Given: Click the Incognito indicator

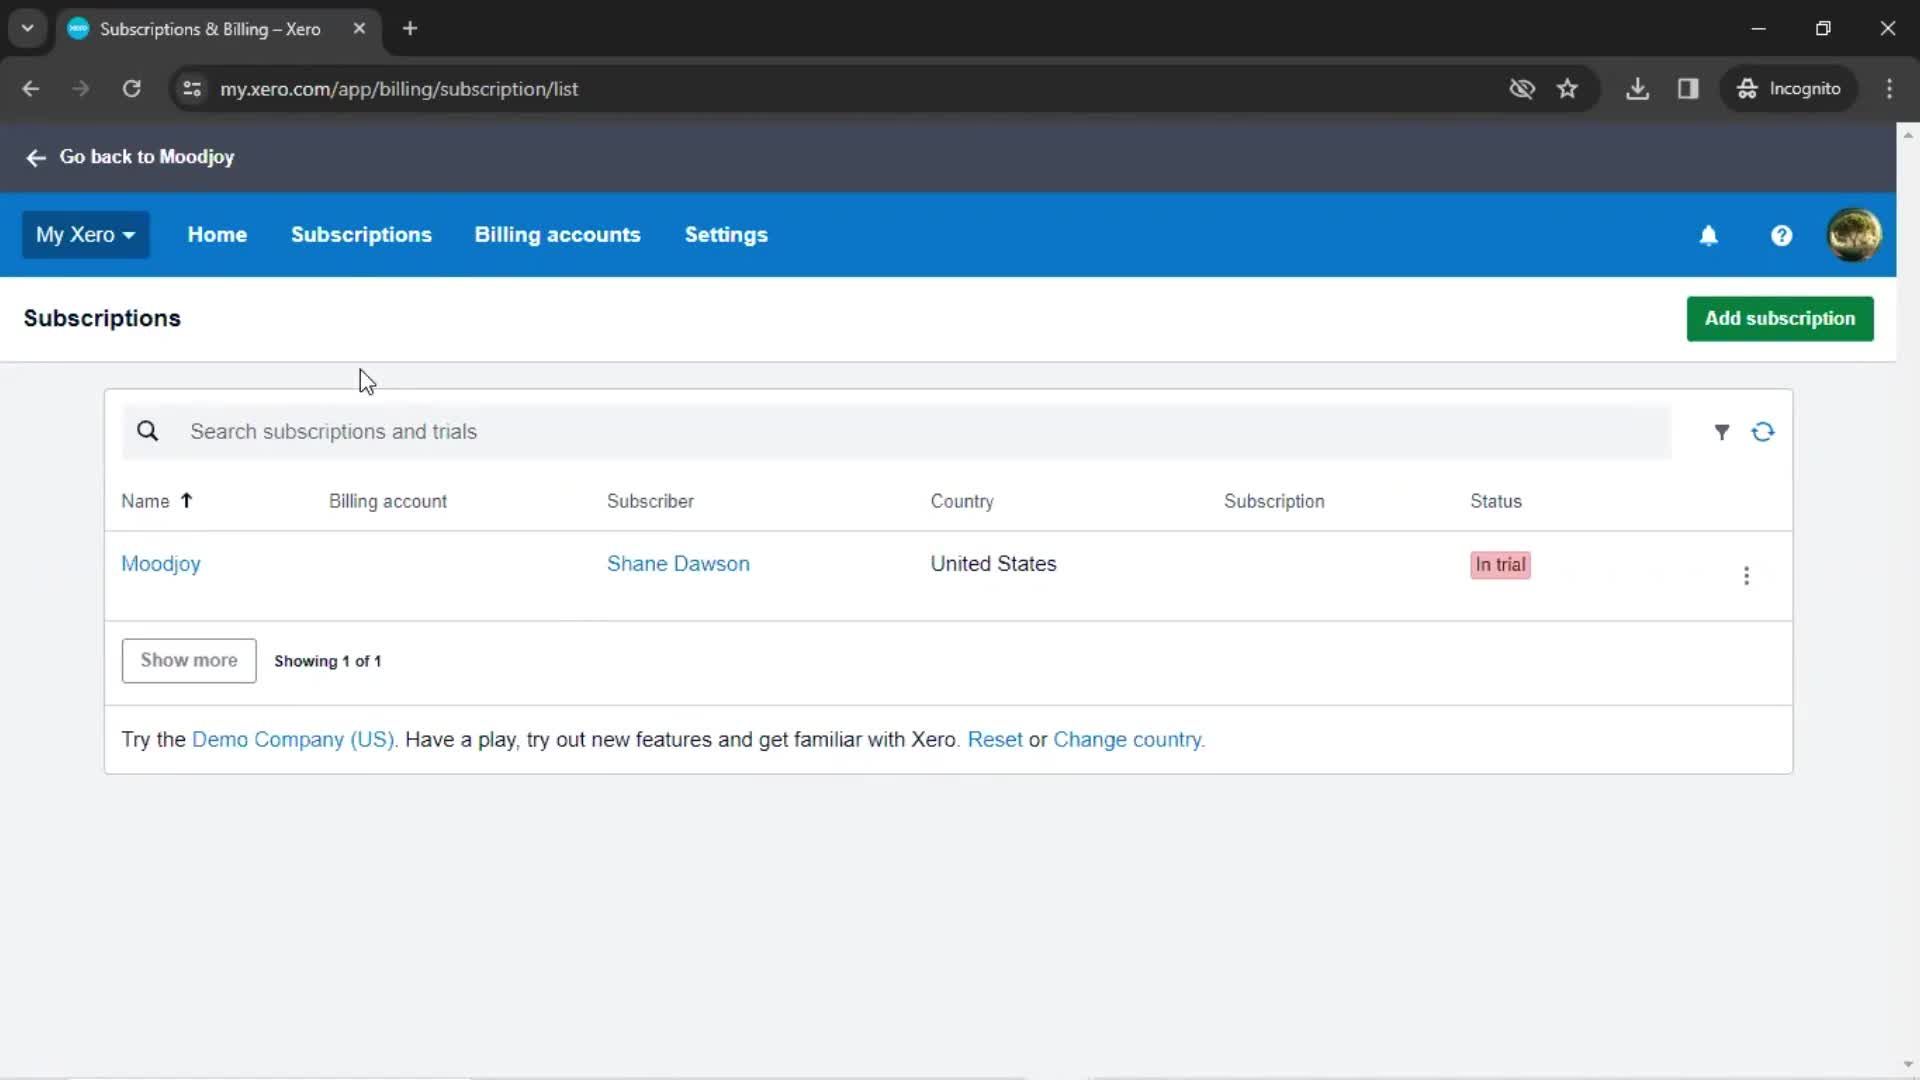Looking at the screenshot, I should click(x=1788, y=89).
